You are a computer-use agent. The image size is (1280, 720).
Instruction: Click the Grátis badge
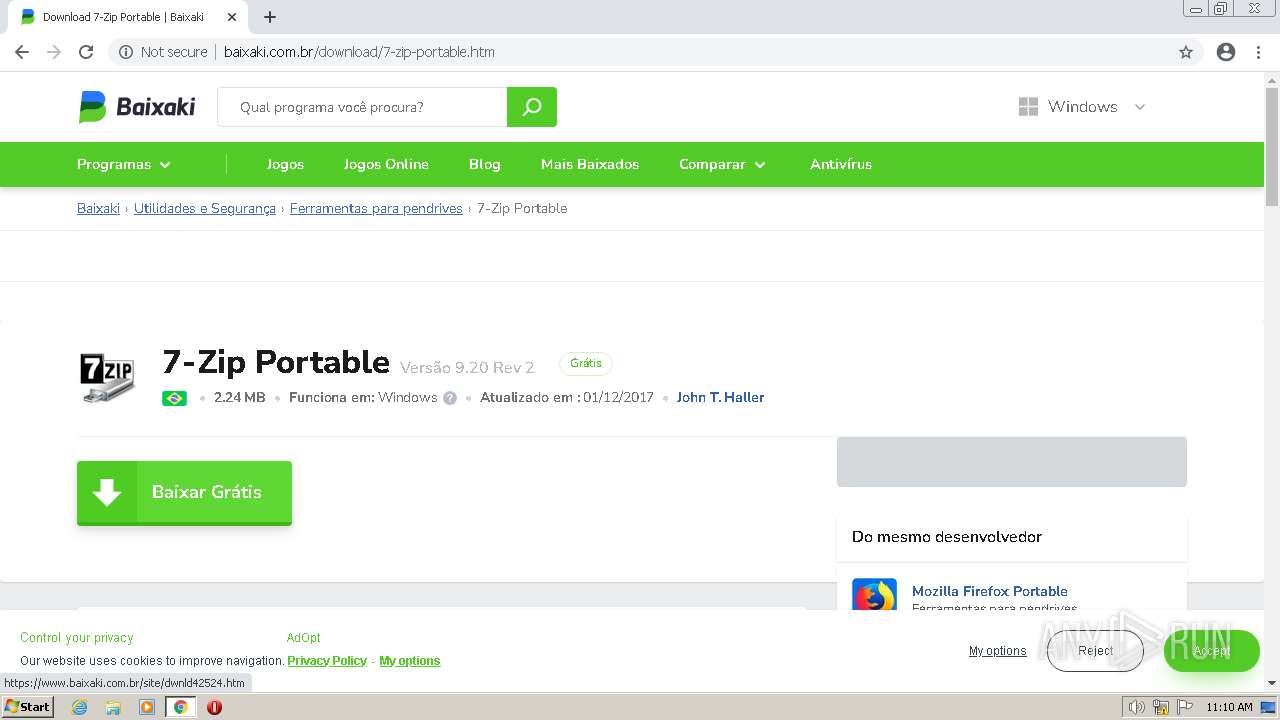tap(586, 363)
